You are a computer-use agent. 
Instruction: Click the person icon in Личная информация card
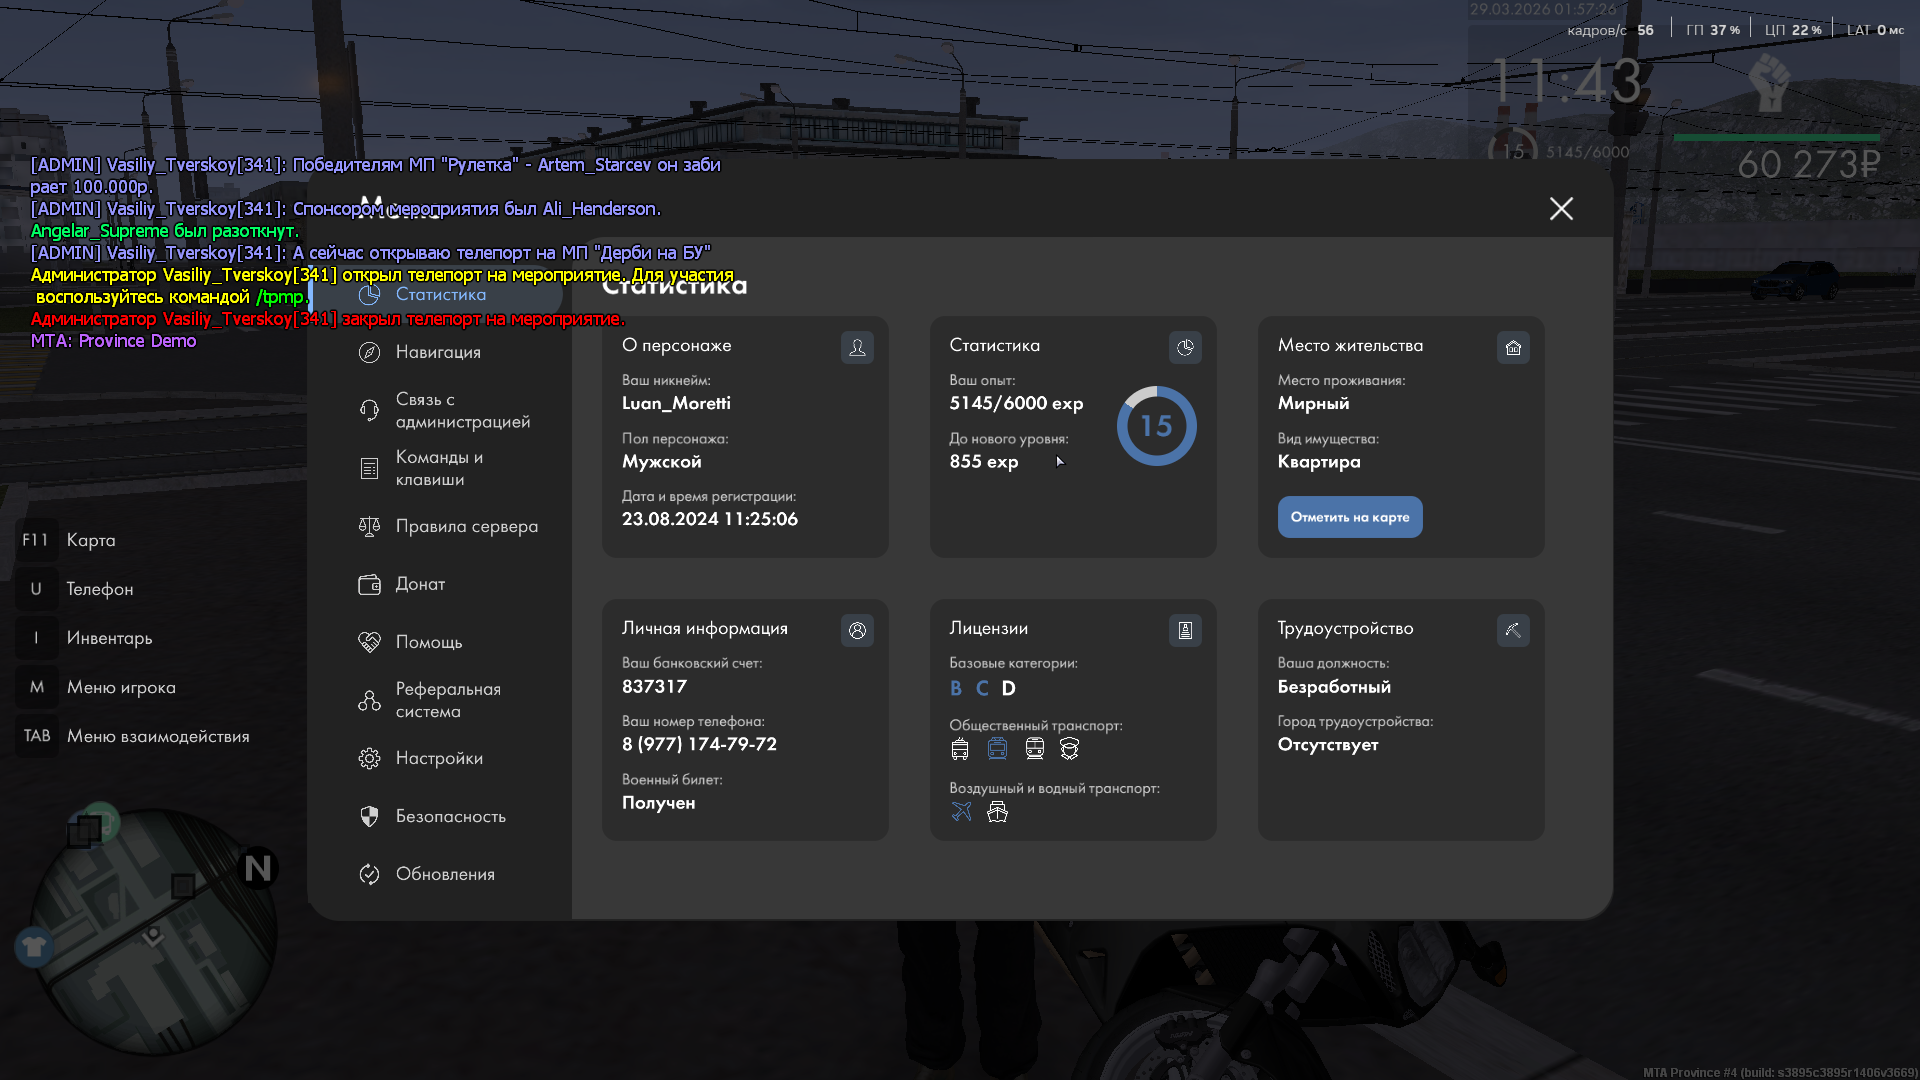pyautogui.click(x=857, y=630)
